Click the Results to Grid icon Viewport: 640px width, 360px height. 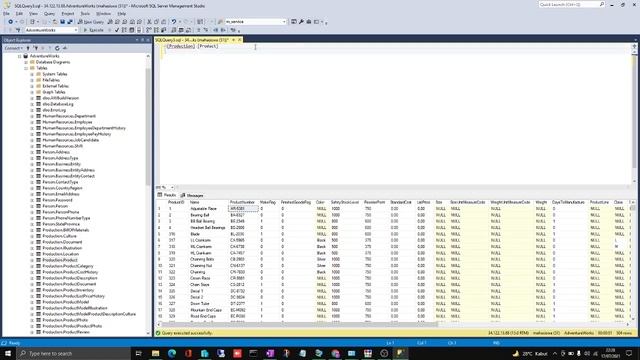click(x=181, y=30)
